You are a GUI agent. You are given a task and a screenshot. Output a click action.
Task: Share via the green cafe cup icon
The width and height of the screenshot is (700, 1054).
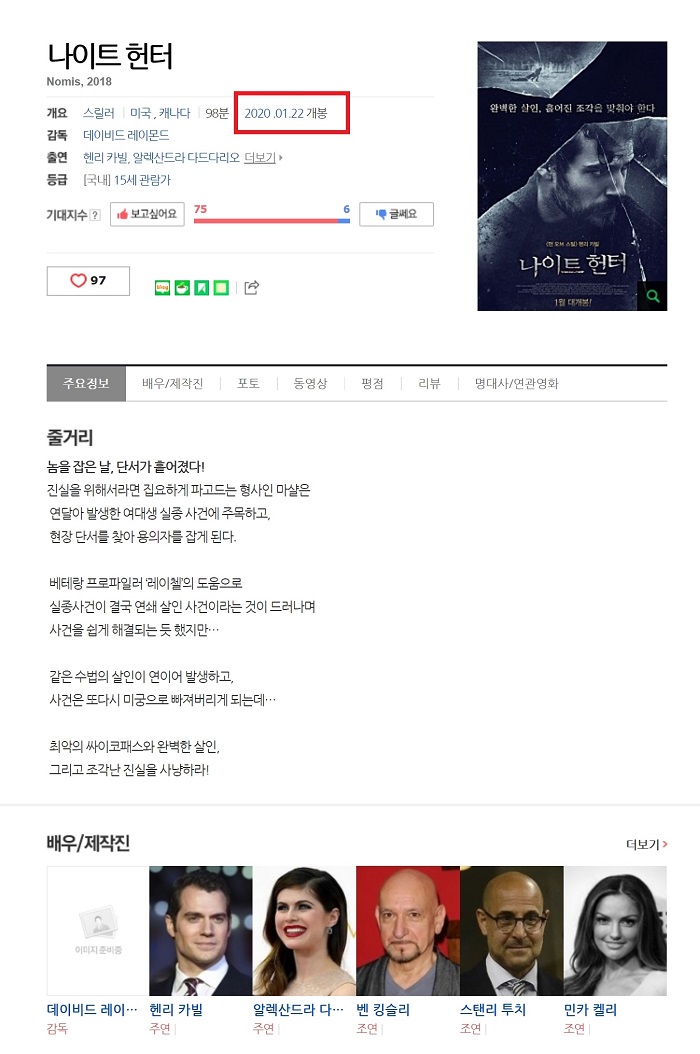182,288
